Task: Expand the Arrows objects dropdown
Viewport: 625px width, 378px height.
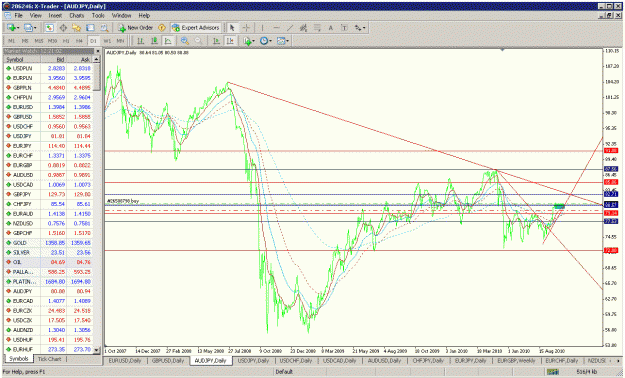Action: click(360, 28)
